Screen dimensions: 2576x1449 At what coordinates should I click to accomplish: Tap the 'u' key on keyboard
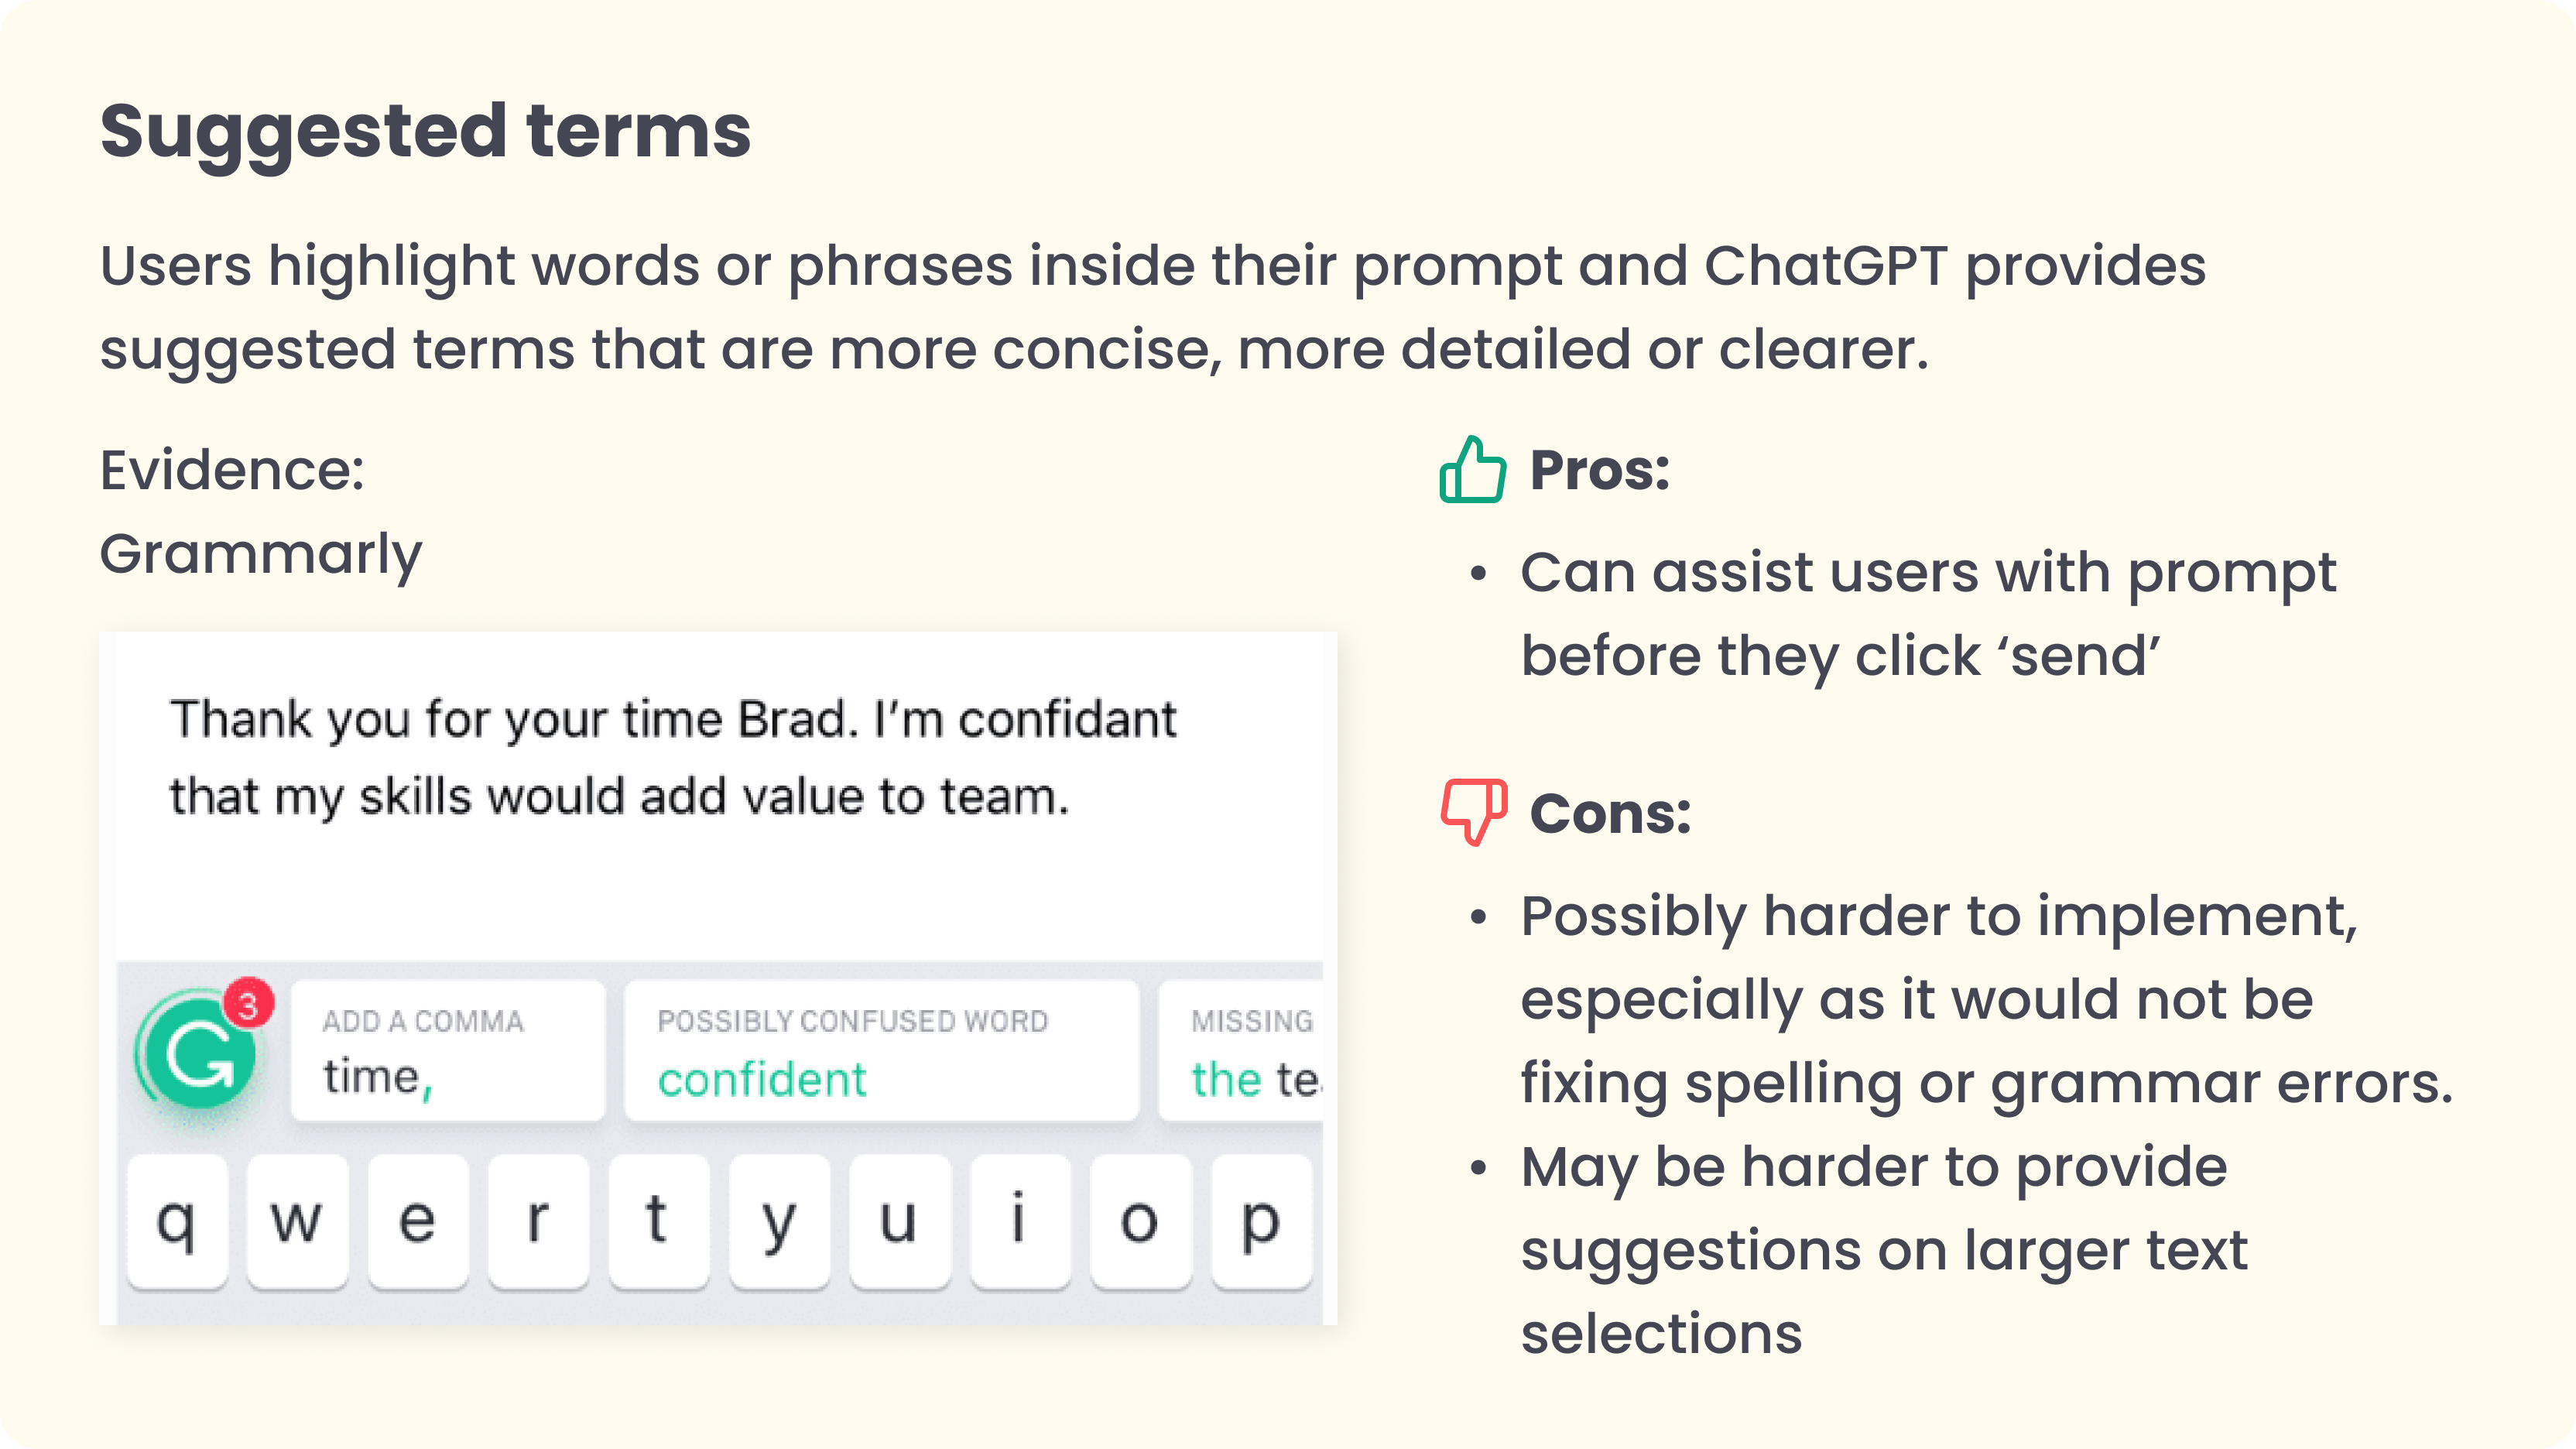tap(899, 1221)
